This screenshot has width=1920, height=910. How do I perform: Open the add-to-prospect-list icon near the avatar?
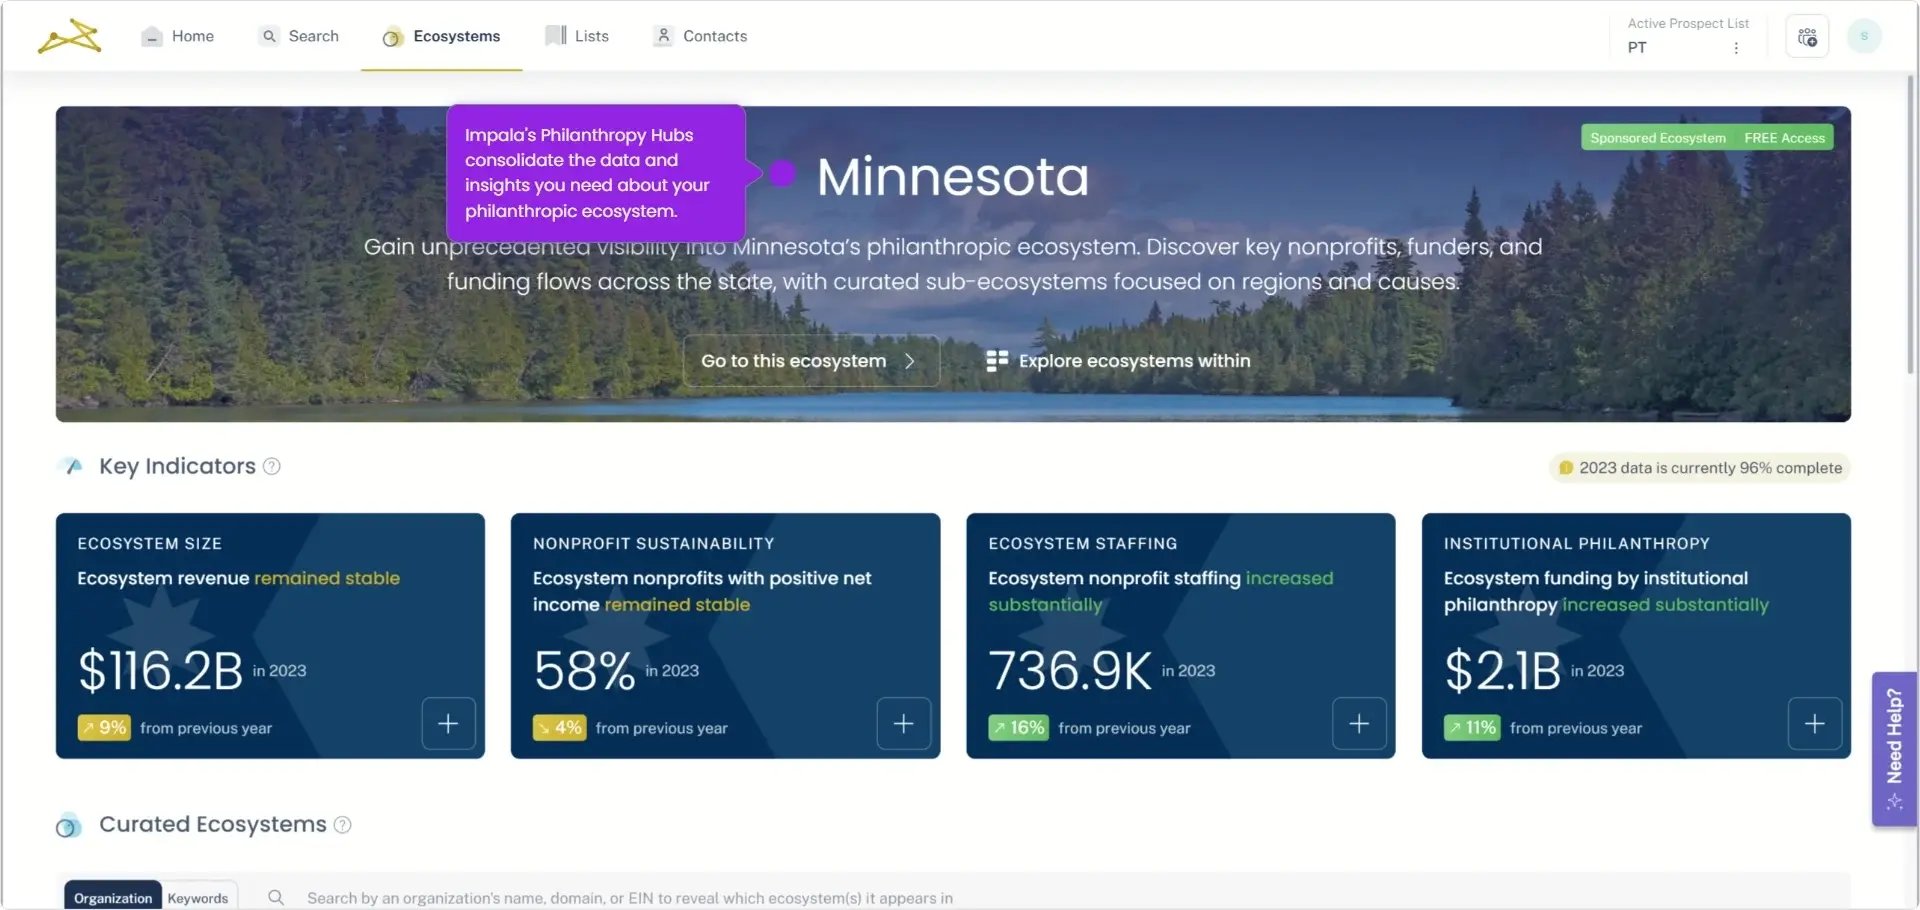pos(1806,36)
